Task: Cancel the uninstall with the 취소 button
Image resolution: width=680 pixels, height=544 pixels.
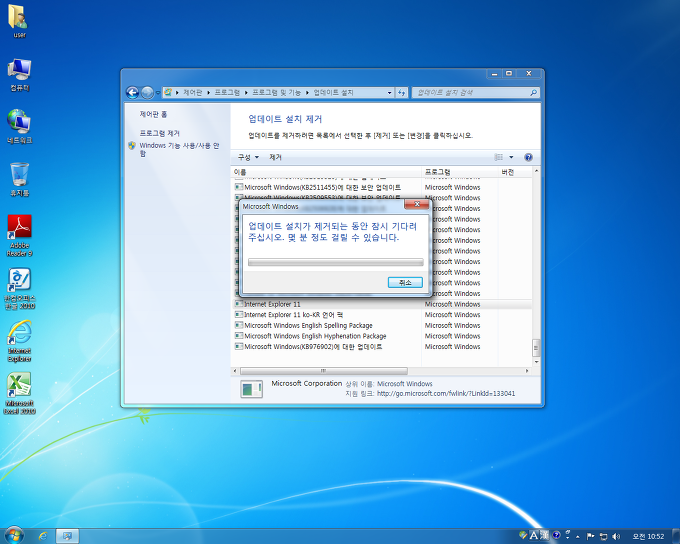Action: [405, 282]
